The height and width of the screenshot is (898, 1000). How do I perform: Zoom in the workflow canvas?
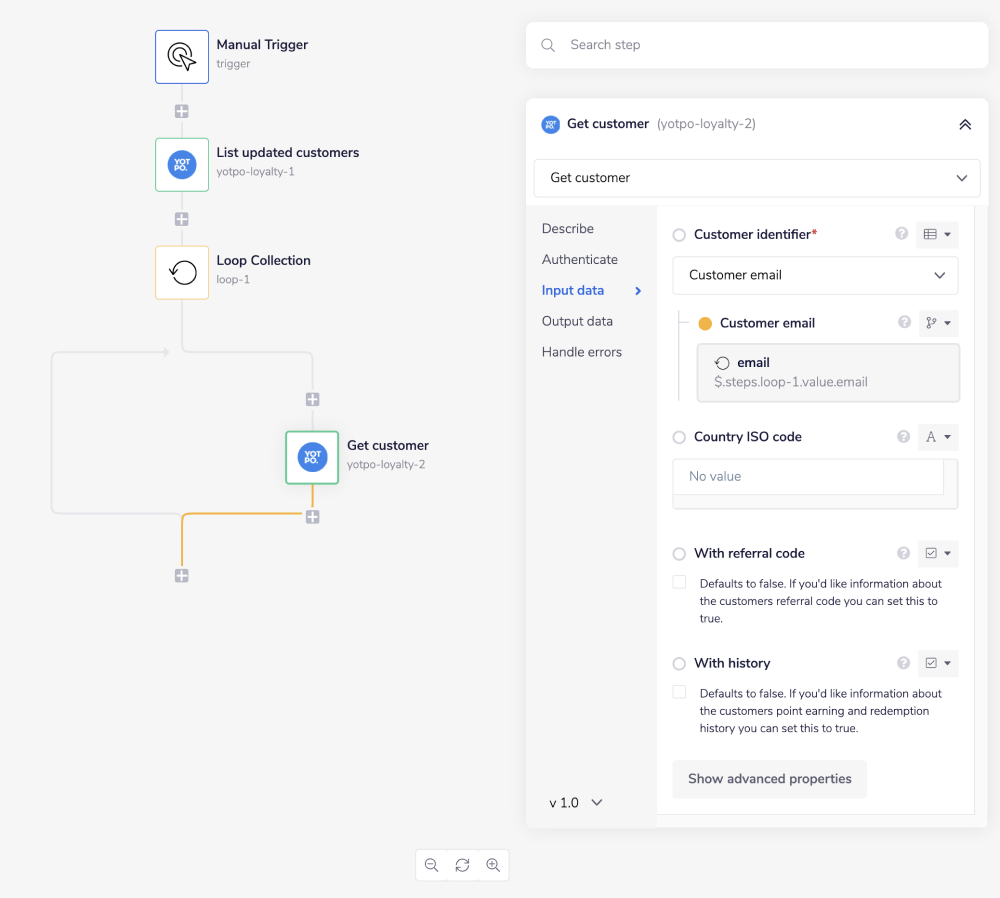(493, 865)
